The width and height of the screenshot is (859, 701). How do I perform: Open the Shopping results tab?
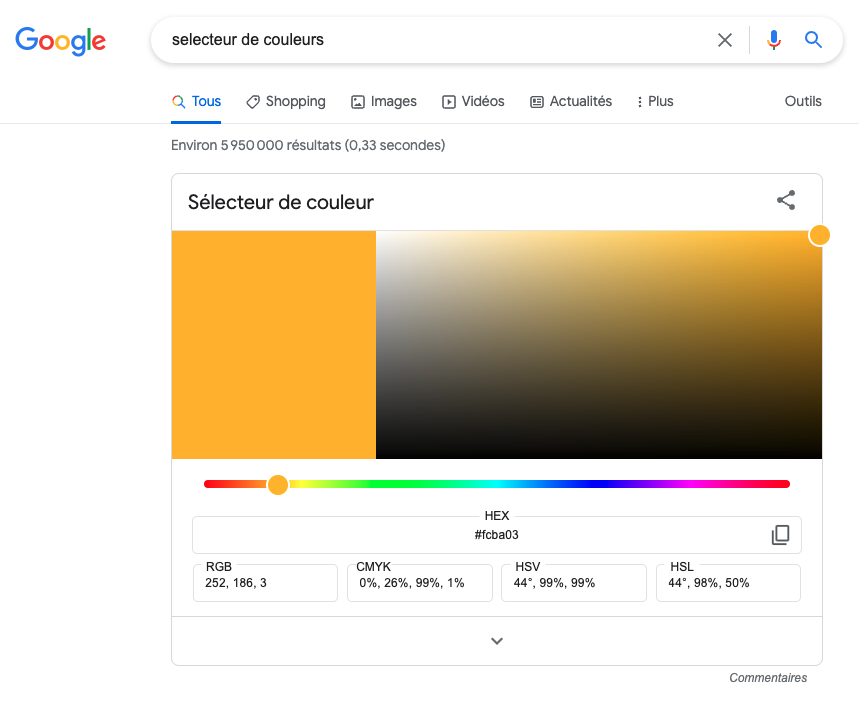[285, 101]
